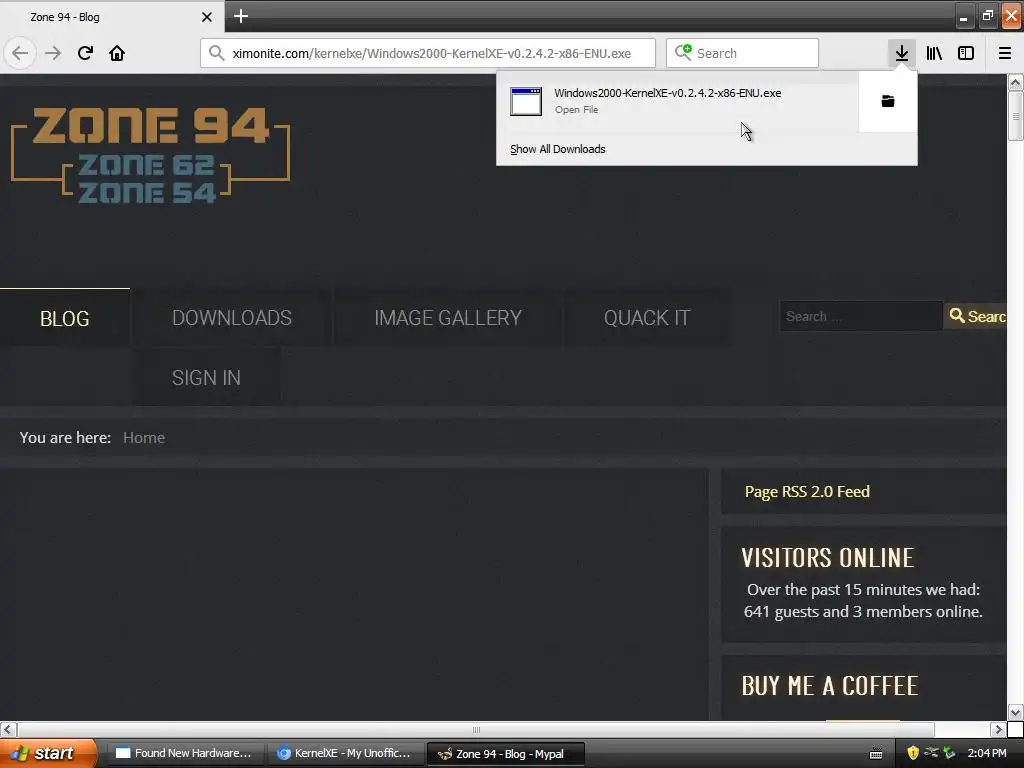Open the SIGN IN navigation item
The width and height of the screenshot is (1024, 768).
tap(206, 377)
